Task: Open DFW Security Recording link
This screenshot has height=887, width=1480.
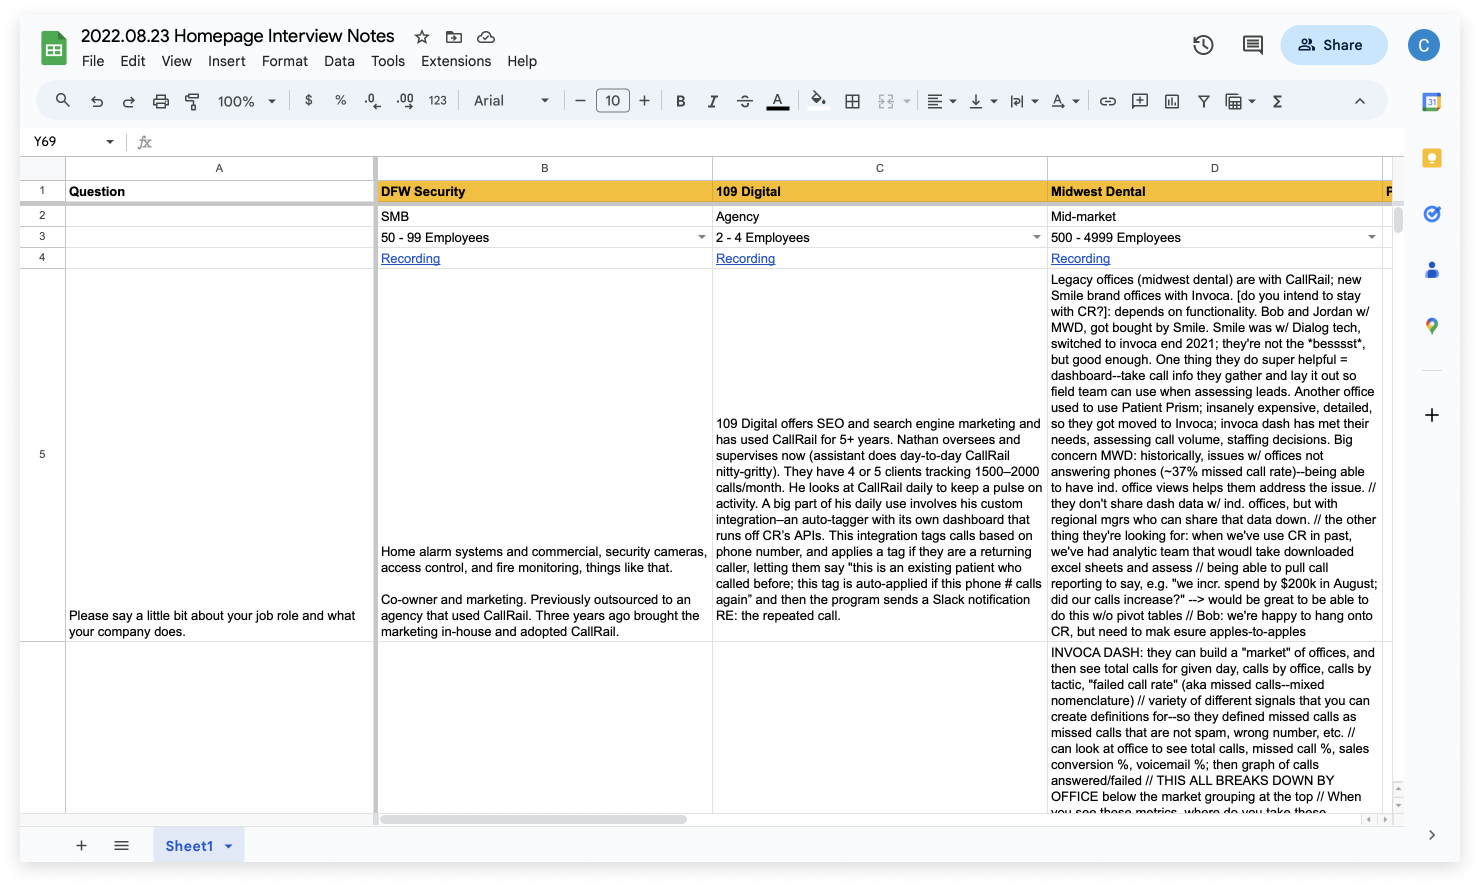Action: click(410, 259)
